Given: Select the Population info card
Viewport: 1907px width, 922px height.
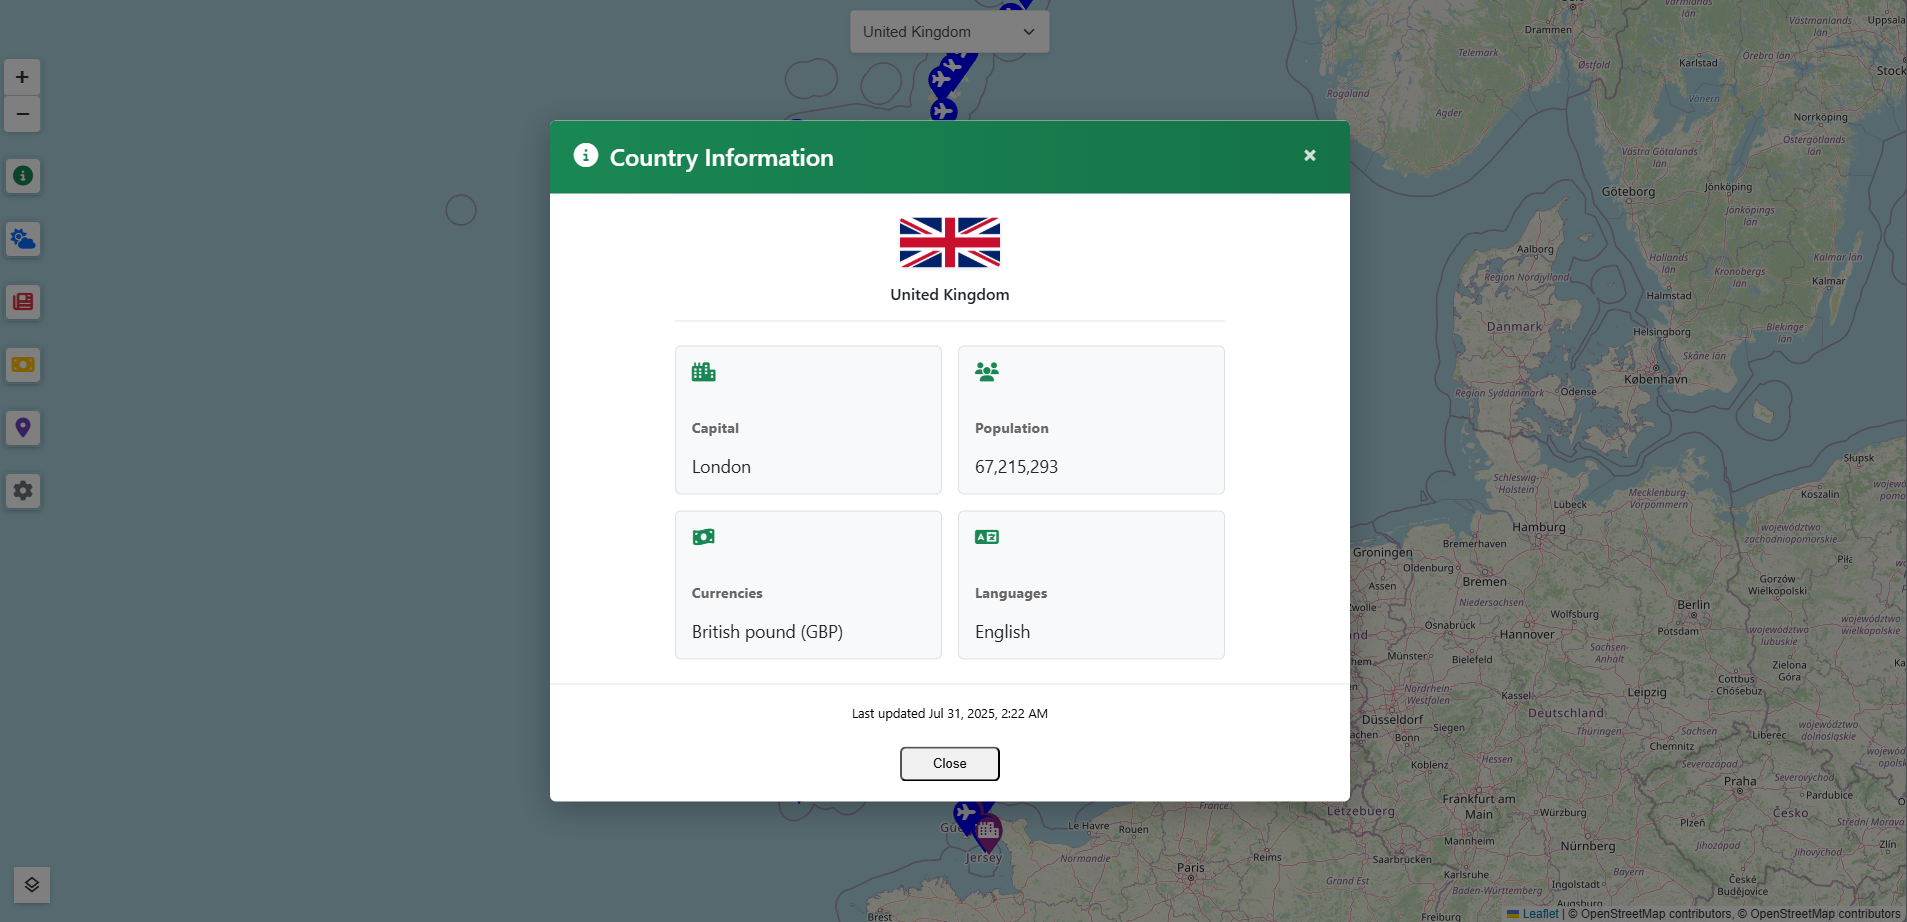Looking at the screenshot, I should [x=1090, y=419].
